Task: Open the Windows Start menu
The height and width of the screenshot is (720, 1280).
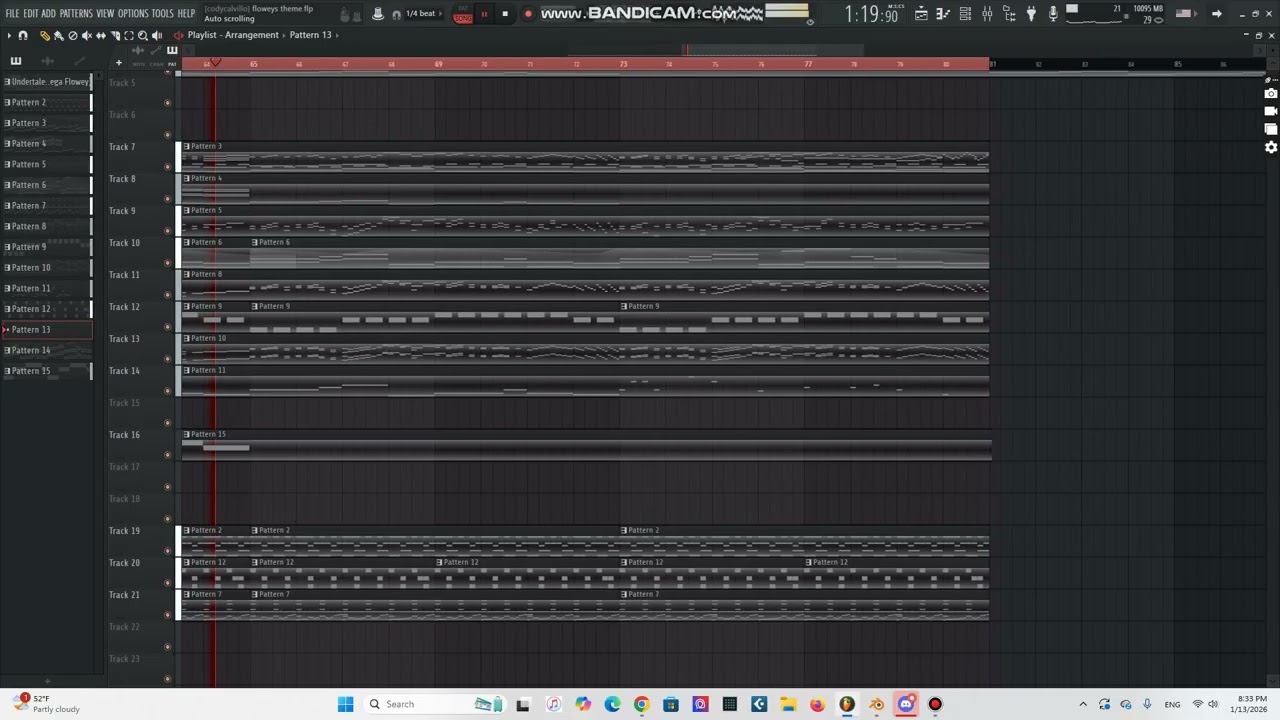Action: [346, 704]
